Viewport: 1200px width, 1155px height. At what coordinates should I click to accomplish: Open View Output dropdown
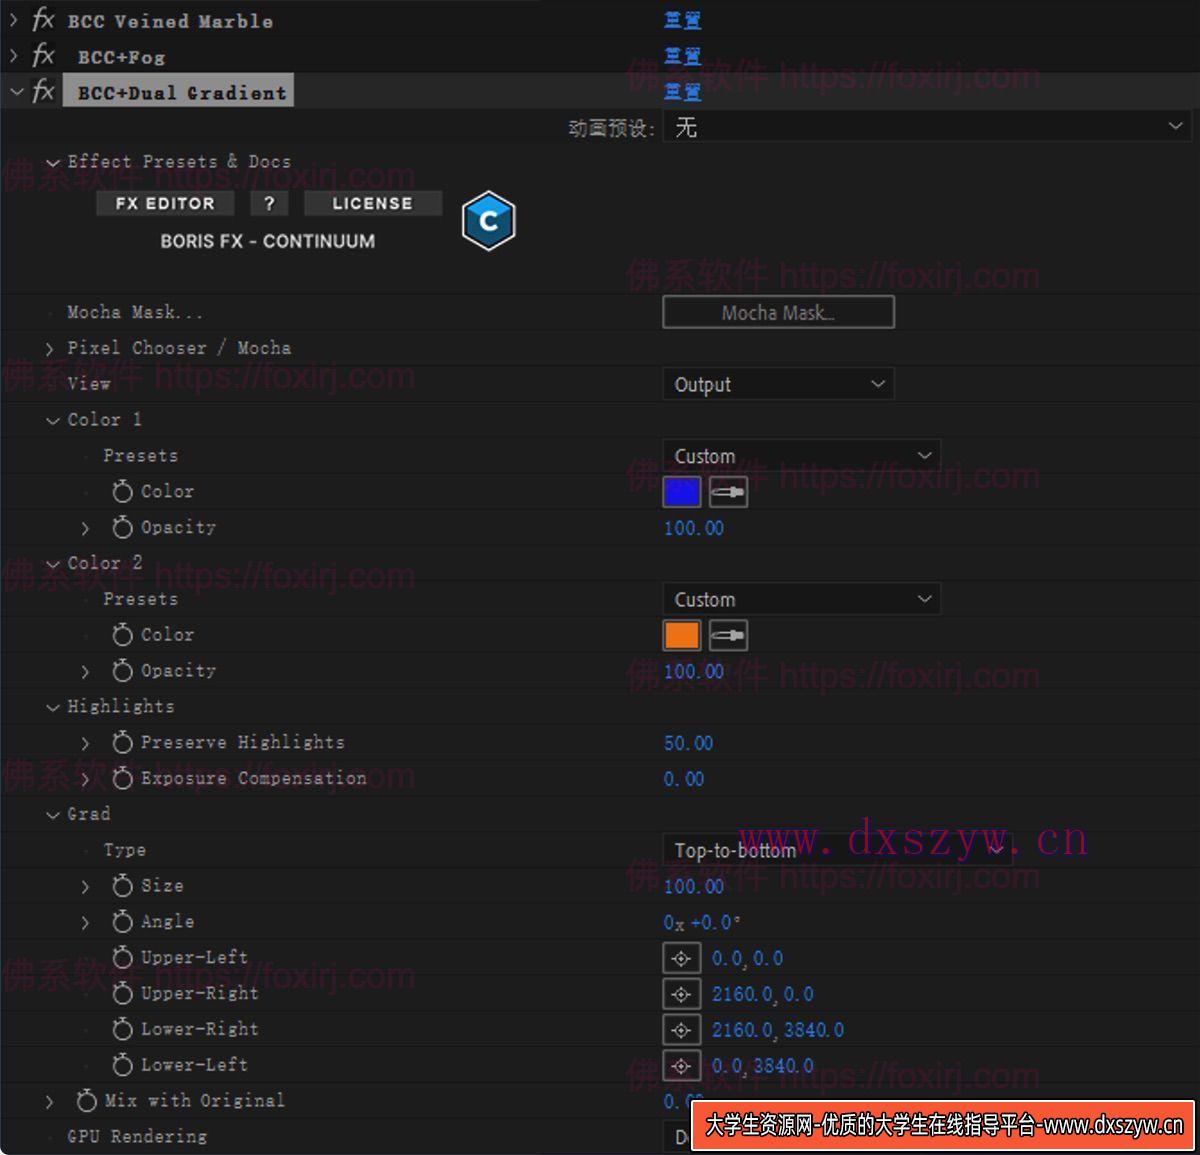pyautogui.click(x=778, y=384)
